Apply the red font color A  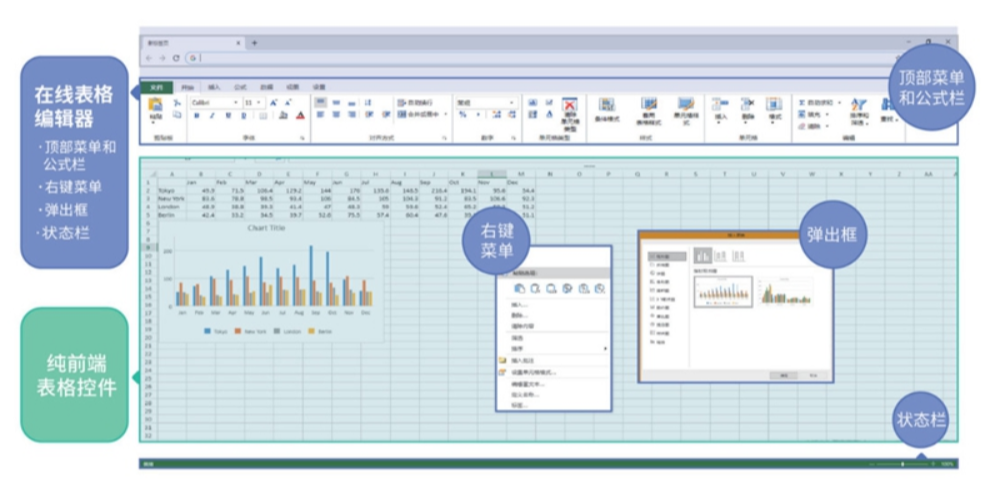click(301, 115)
